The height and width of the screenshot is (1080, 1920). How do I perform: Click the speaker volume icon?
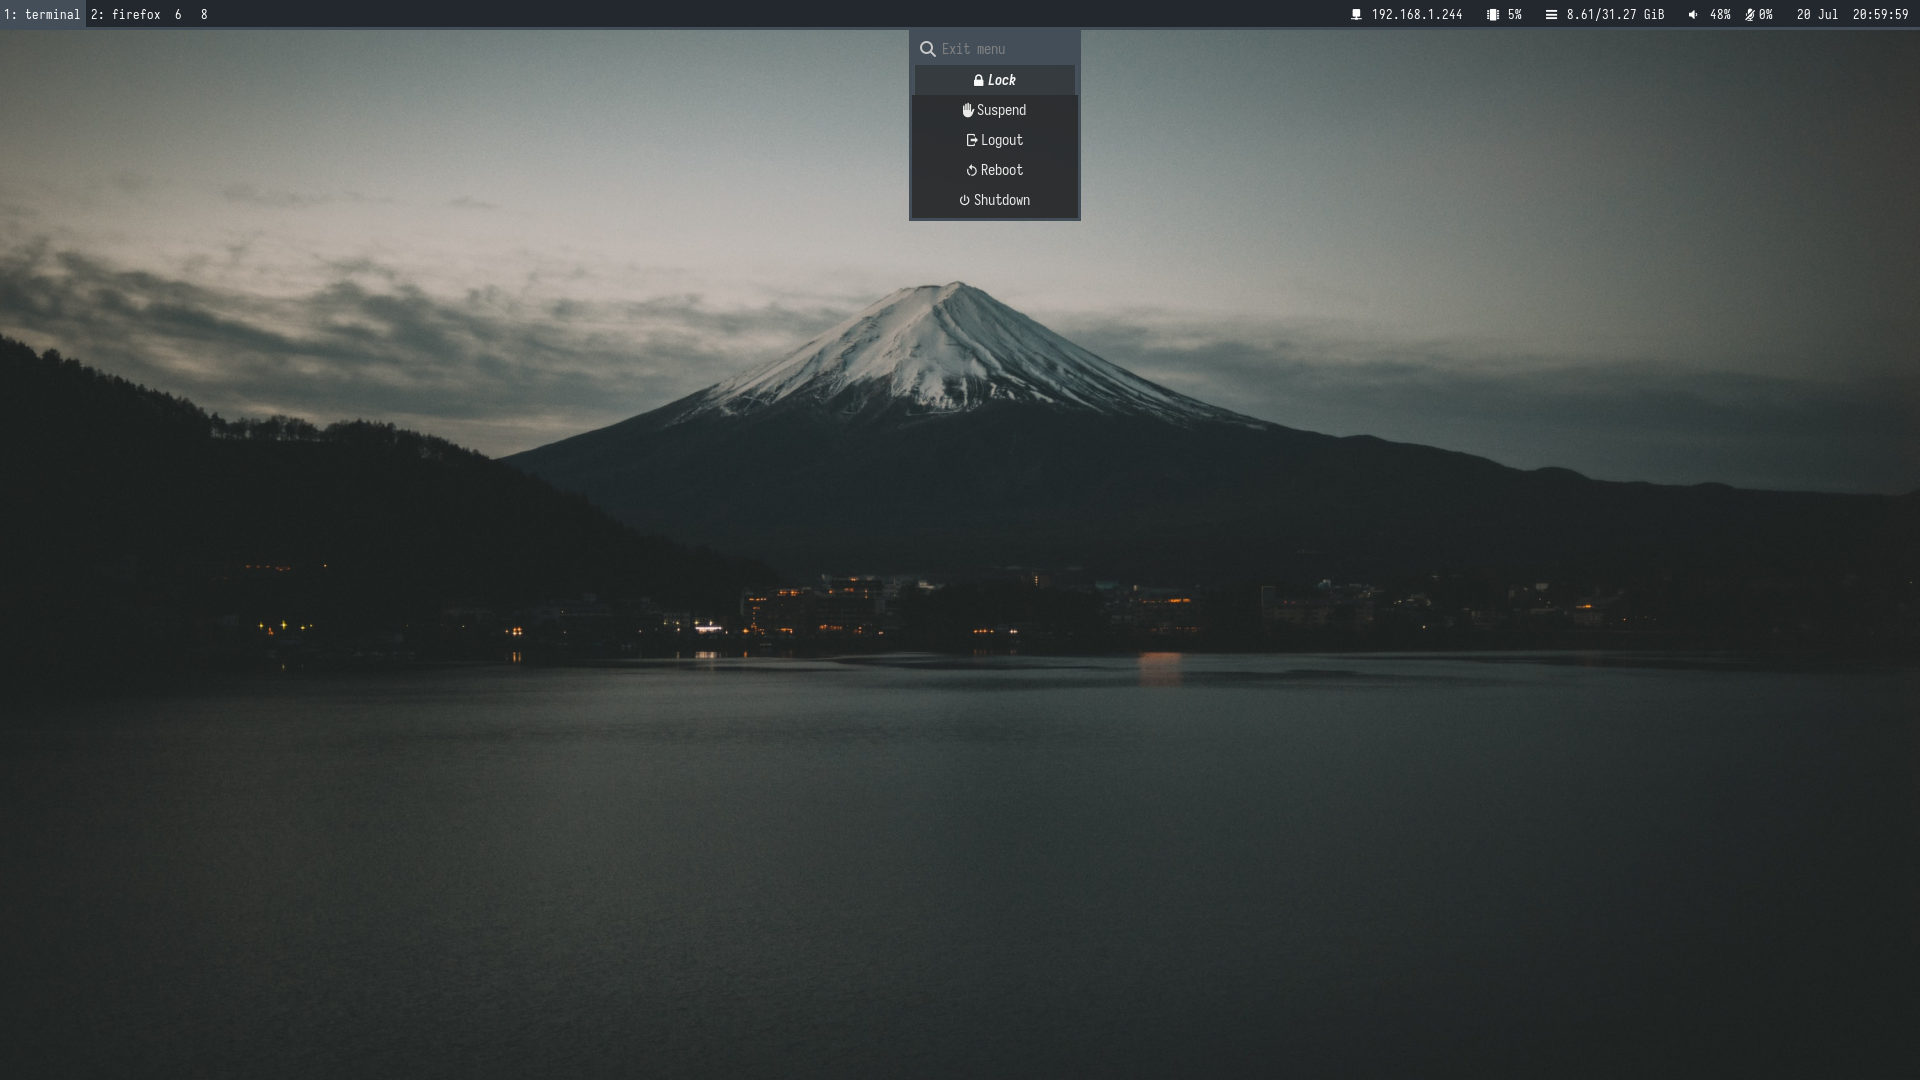tap(1693, 15)
